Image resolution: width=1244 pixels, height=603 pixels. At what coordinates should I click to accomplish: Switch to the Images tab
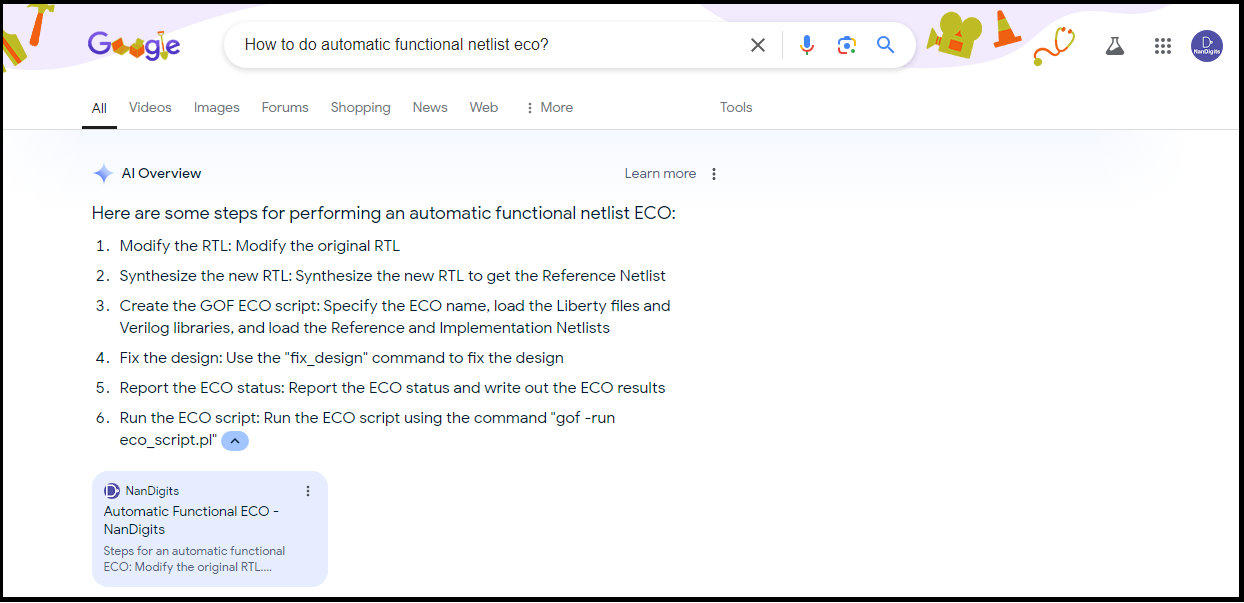click(217, 108)
